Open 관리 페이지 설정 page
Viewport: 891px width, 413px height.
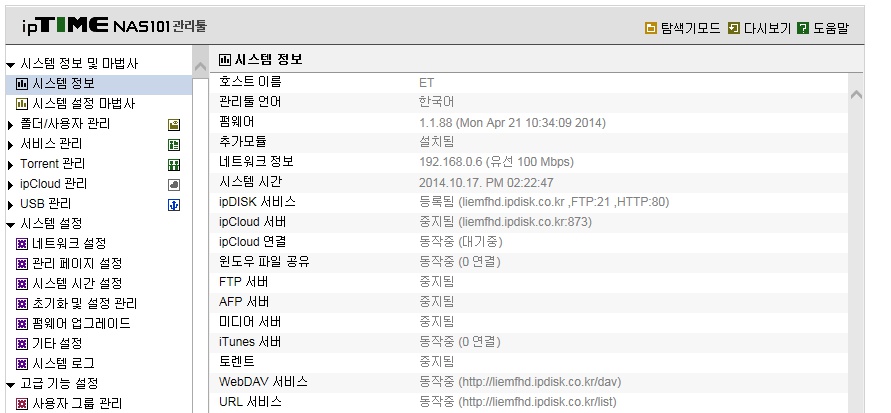tap(77, 264)
